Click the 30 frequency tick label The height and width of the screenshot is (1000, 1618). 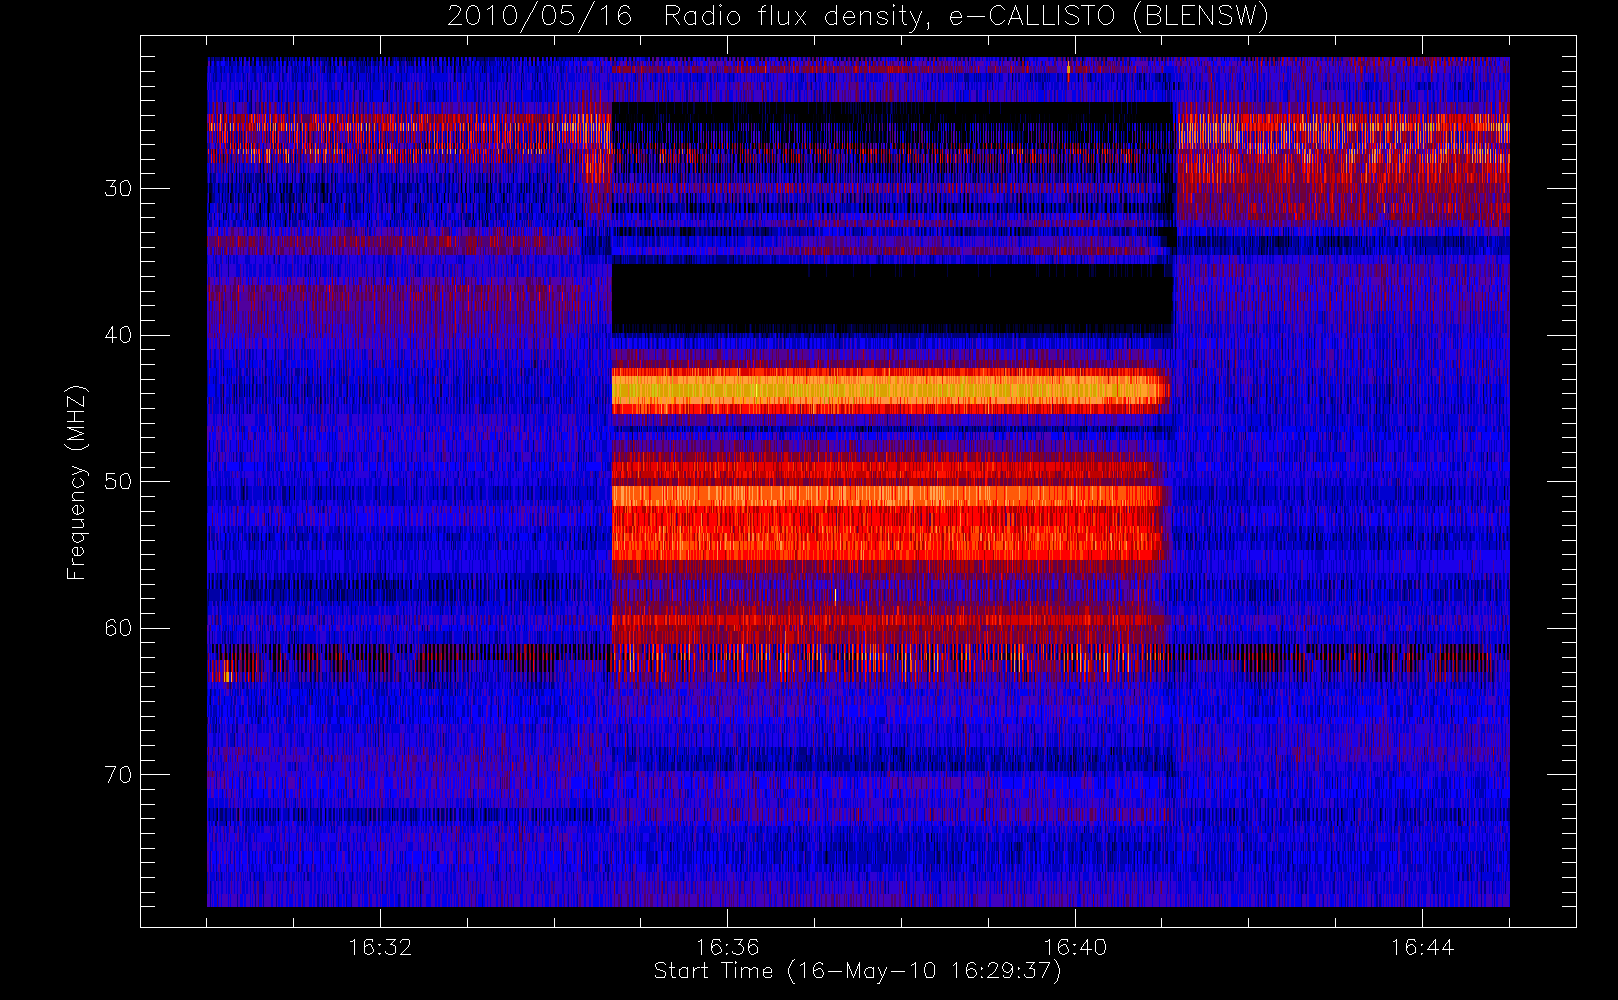point(118,188)
